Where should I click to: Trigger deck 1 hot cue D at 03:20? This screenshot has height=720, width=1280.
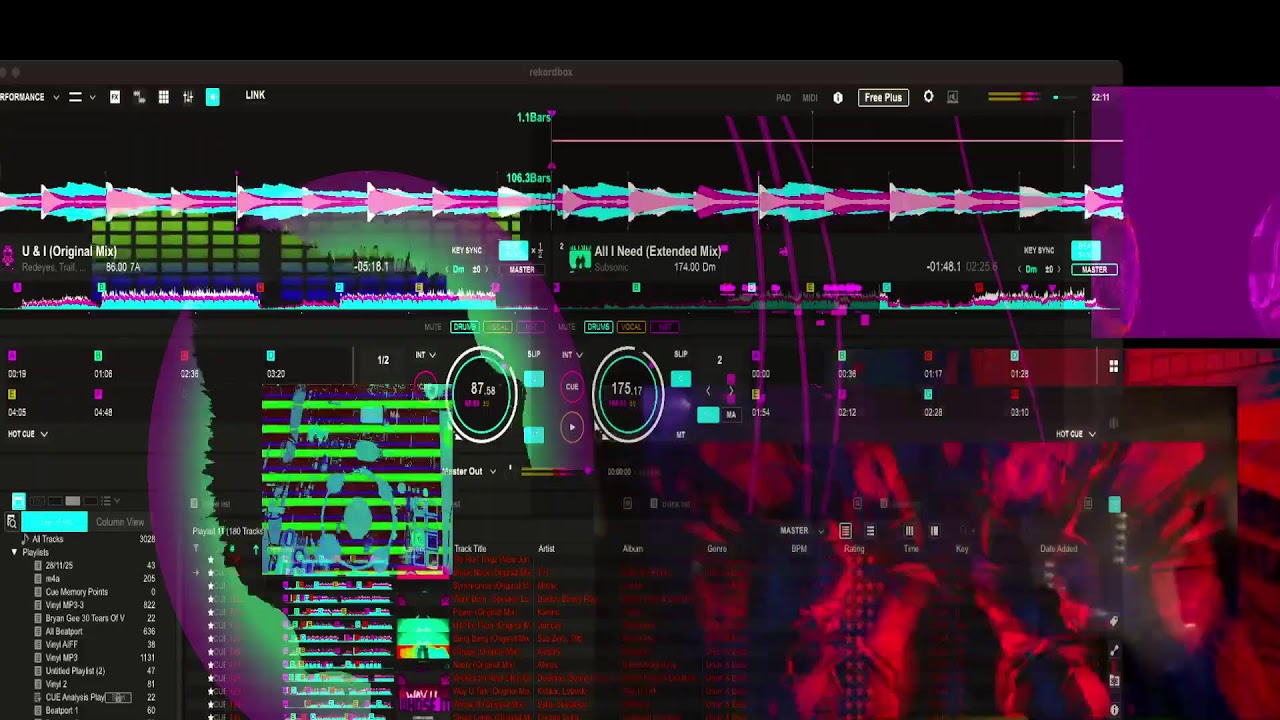pyautogui.click(x=271, y=356)
